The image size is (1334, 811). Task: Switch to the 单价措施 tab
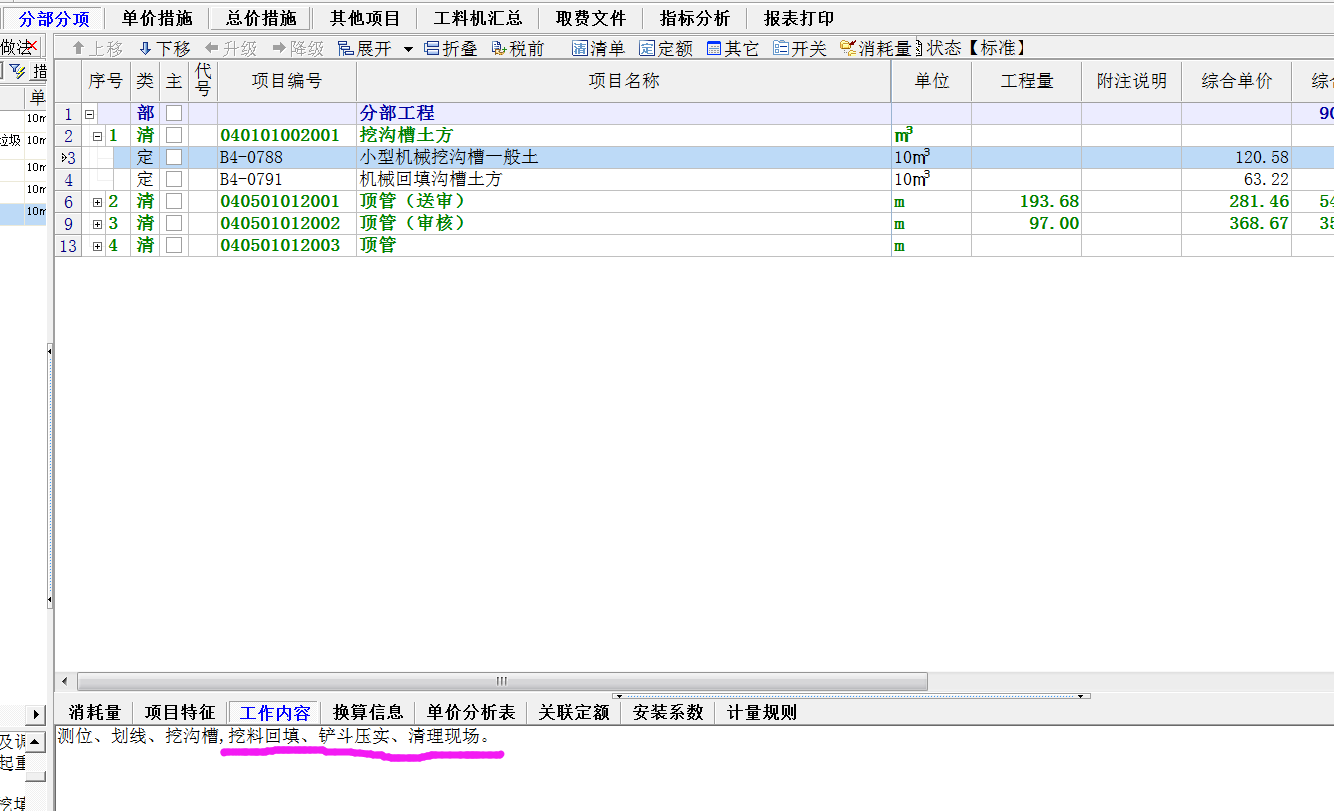tap(157, 18)
